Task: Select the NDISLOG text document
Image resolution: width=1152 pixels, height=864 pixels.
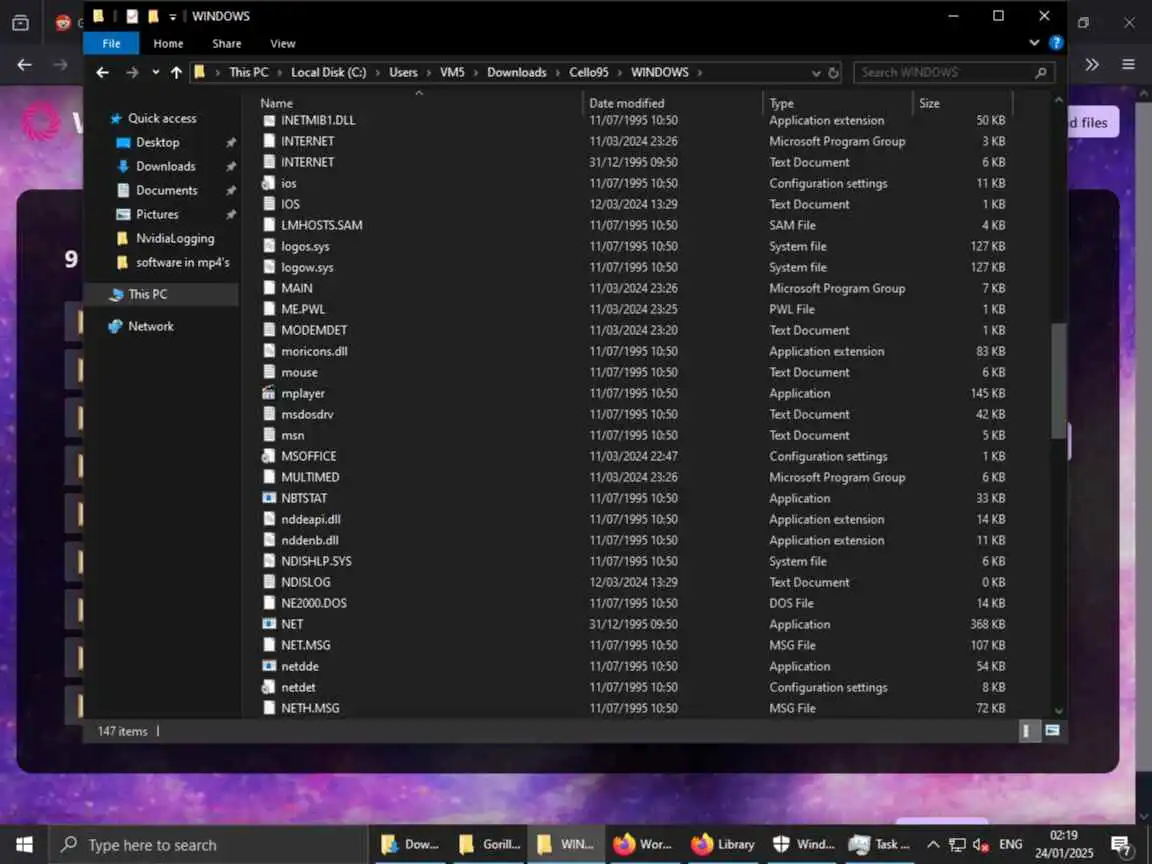Action: [x=306, y=582]
